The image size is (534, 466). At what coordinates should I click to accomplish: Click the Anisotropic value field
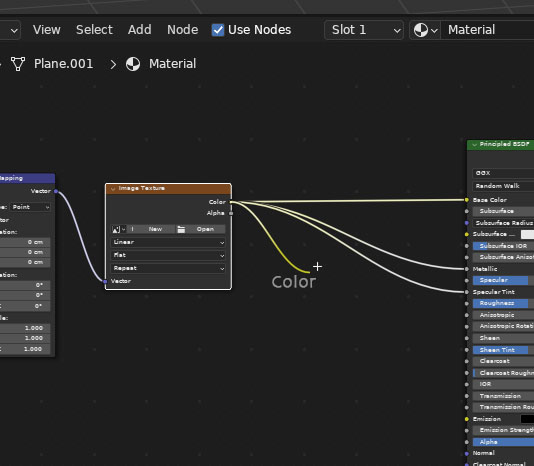click(503, 315)
